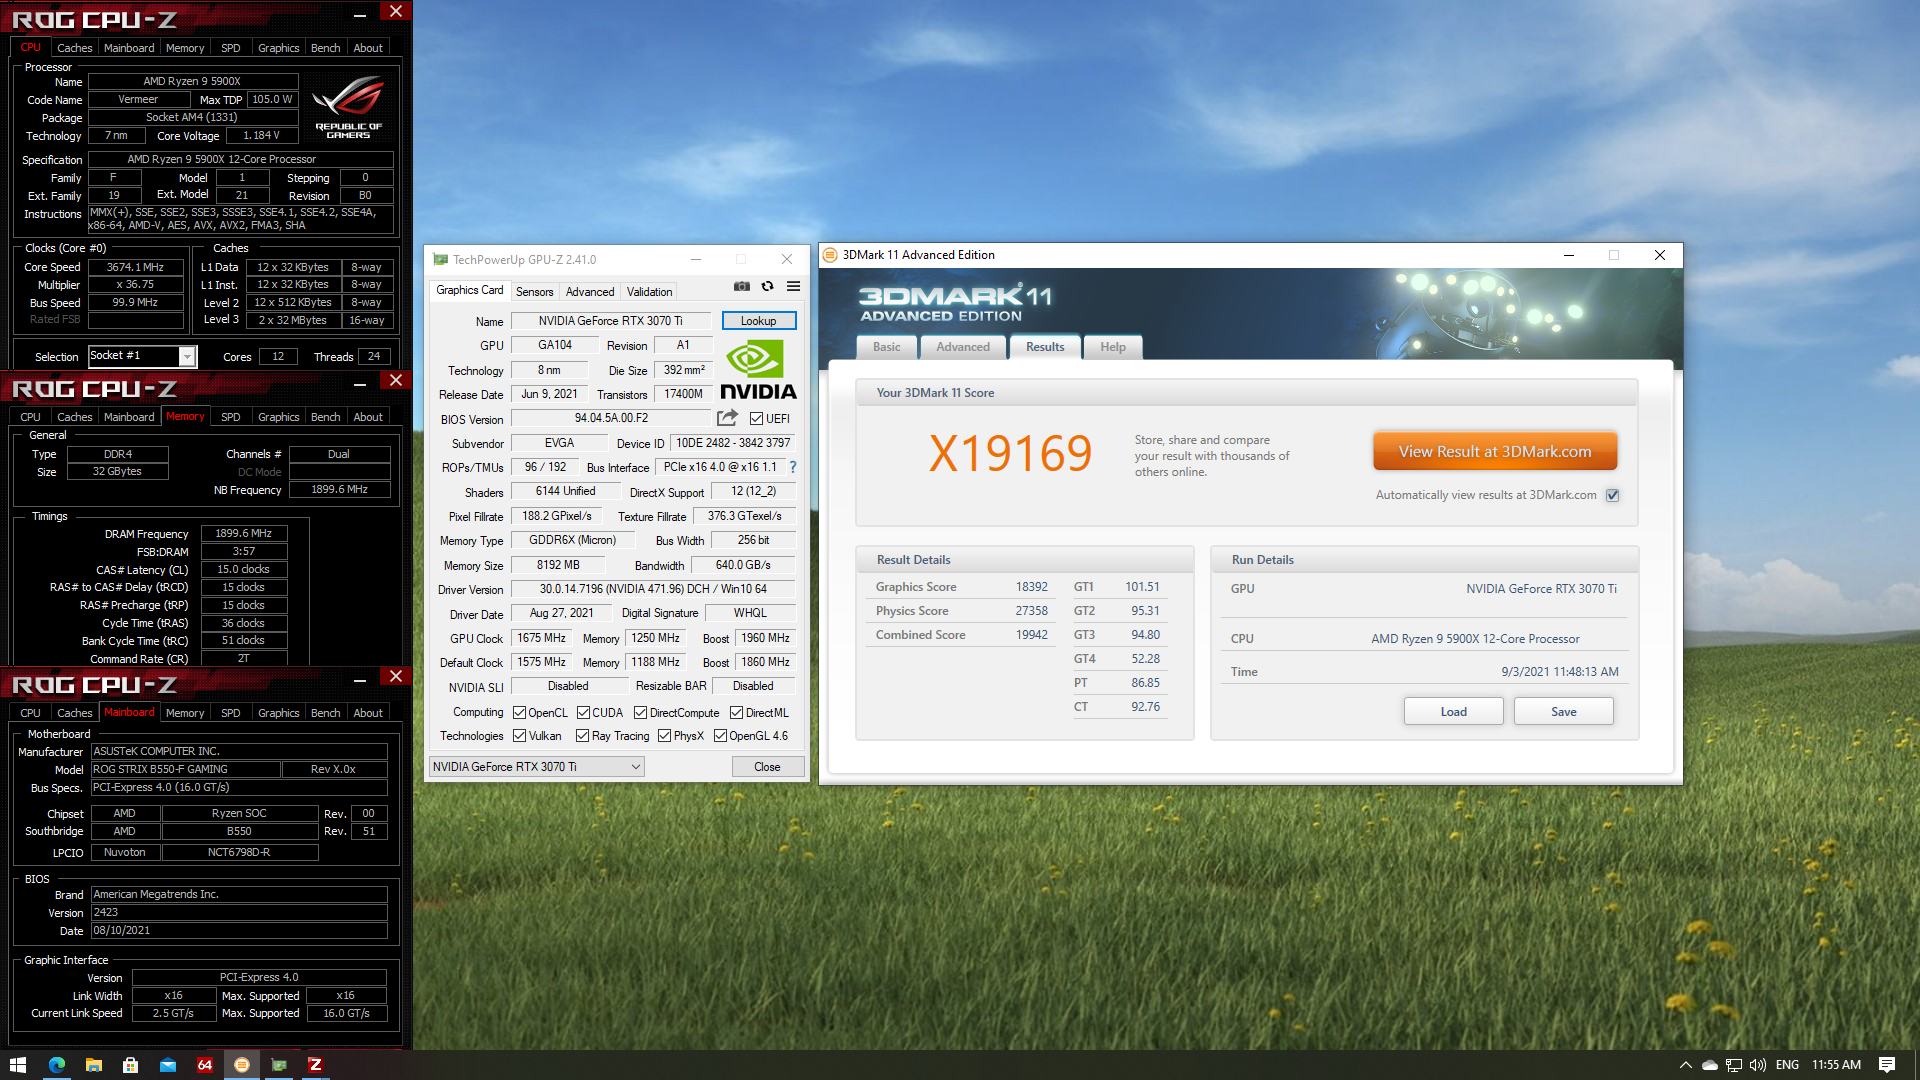Click the X19169 score text
The image size is (1920, 1080).
coord(1010,453)
